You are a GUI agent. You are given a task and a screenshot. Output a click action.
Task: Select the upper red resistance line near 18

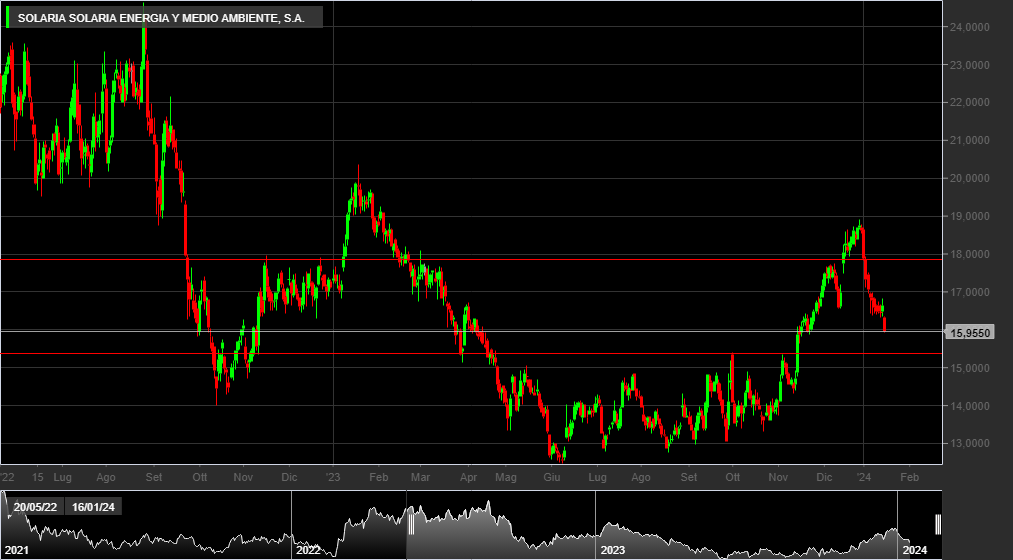click(471, 260)
